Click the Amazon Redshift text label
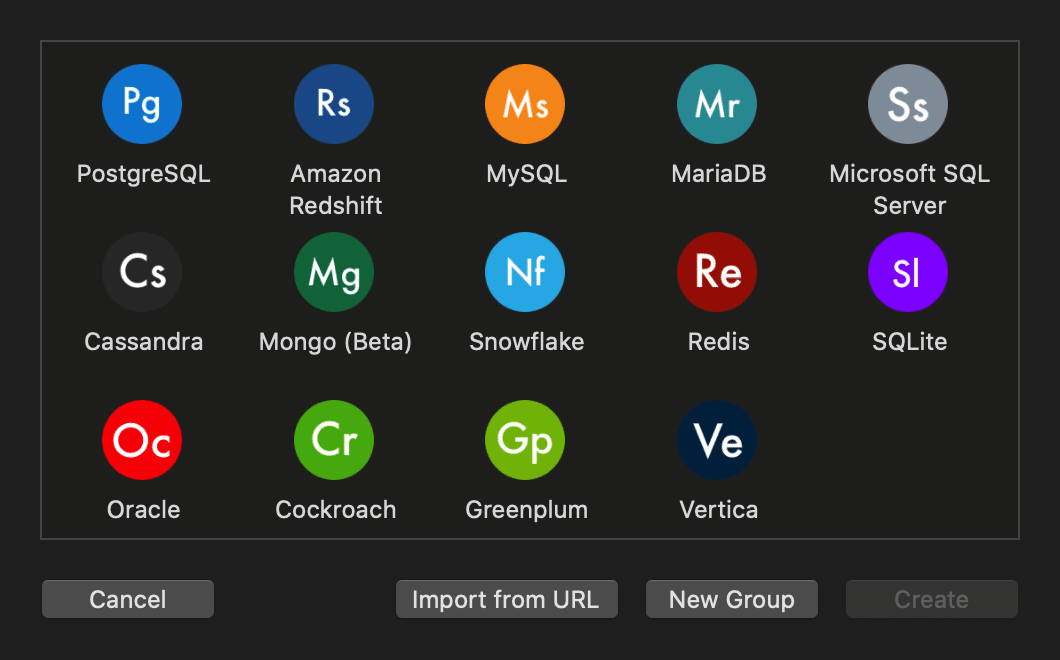1060x660 pixels. [x=336, y=189]
